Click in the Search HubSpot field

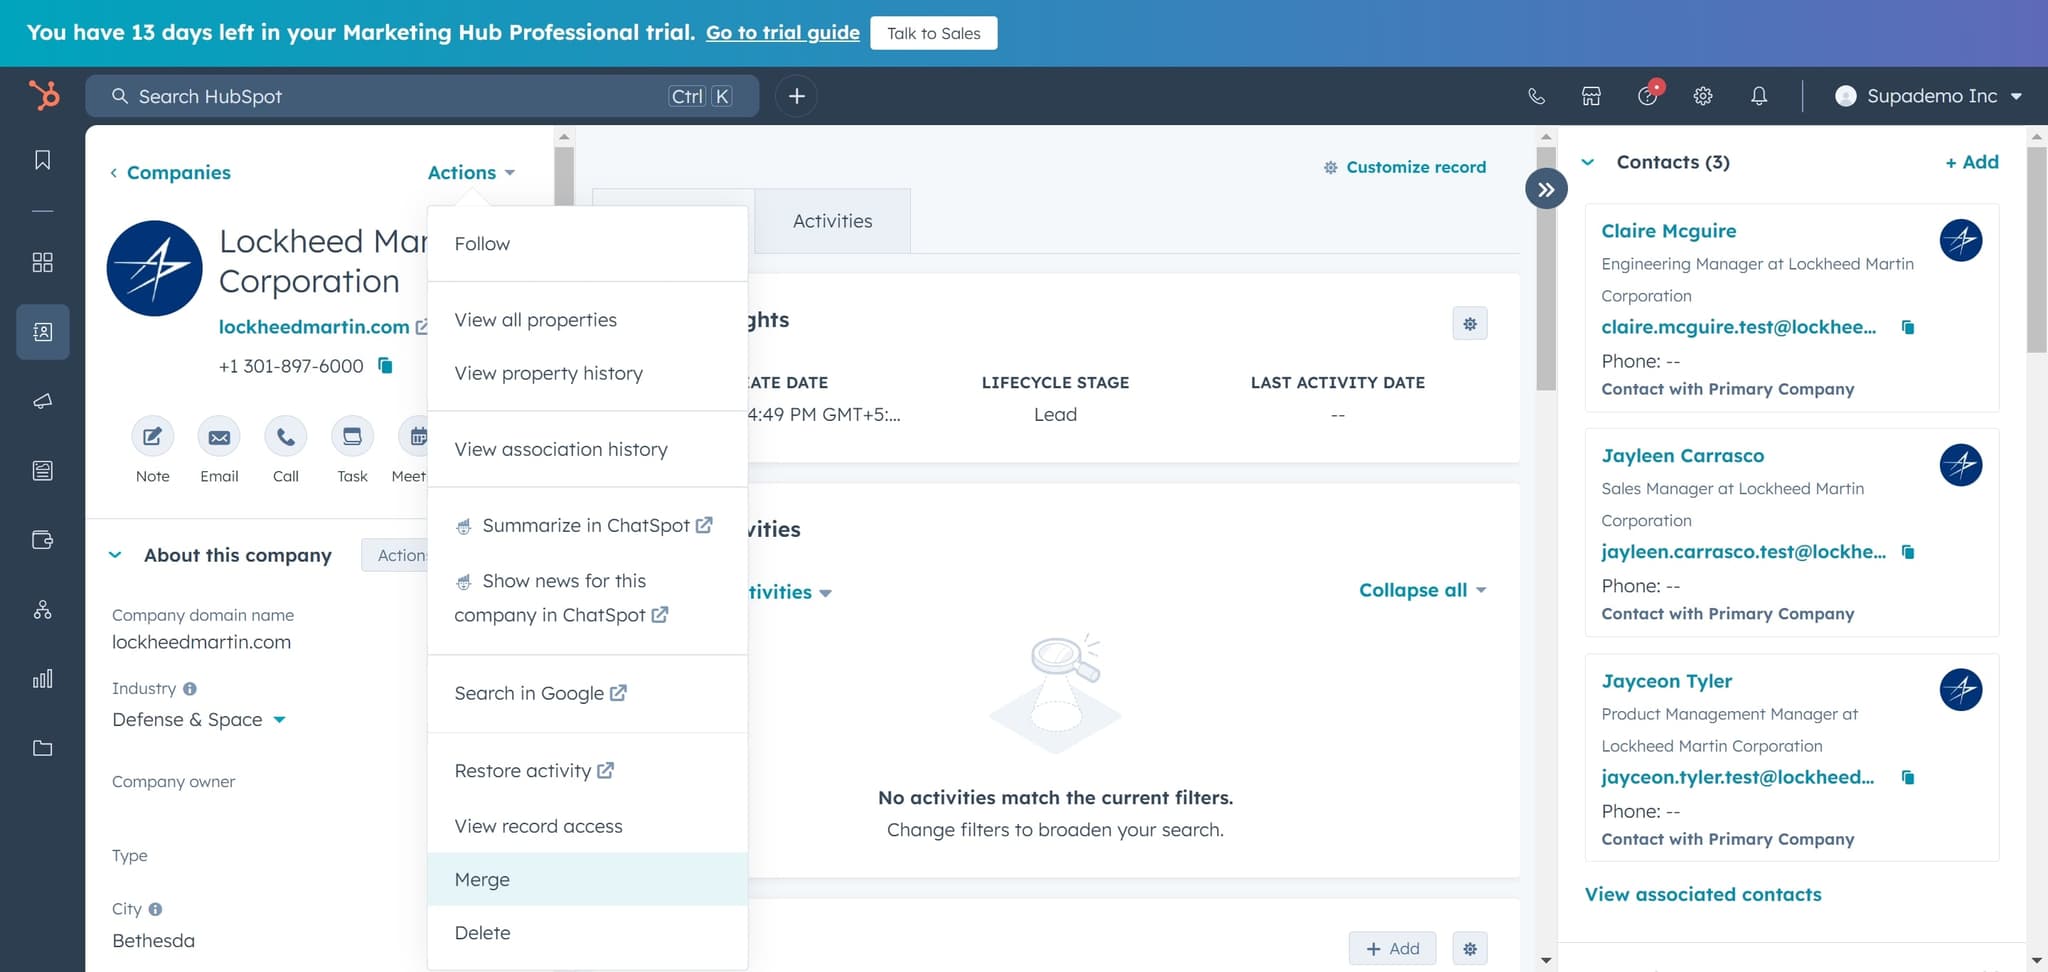(x=400, y=96)
